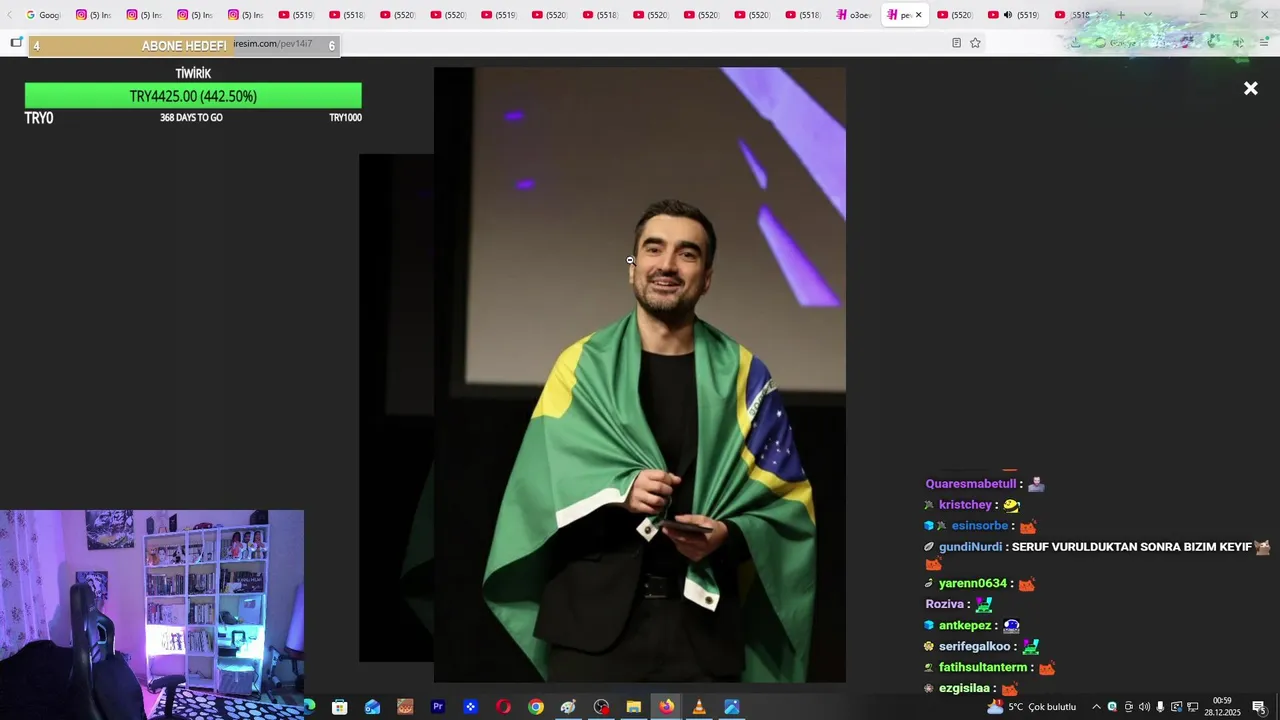Open the sidebar panel icon left of address bar
Screen dimensions: 1280x720
coord(16,43)
